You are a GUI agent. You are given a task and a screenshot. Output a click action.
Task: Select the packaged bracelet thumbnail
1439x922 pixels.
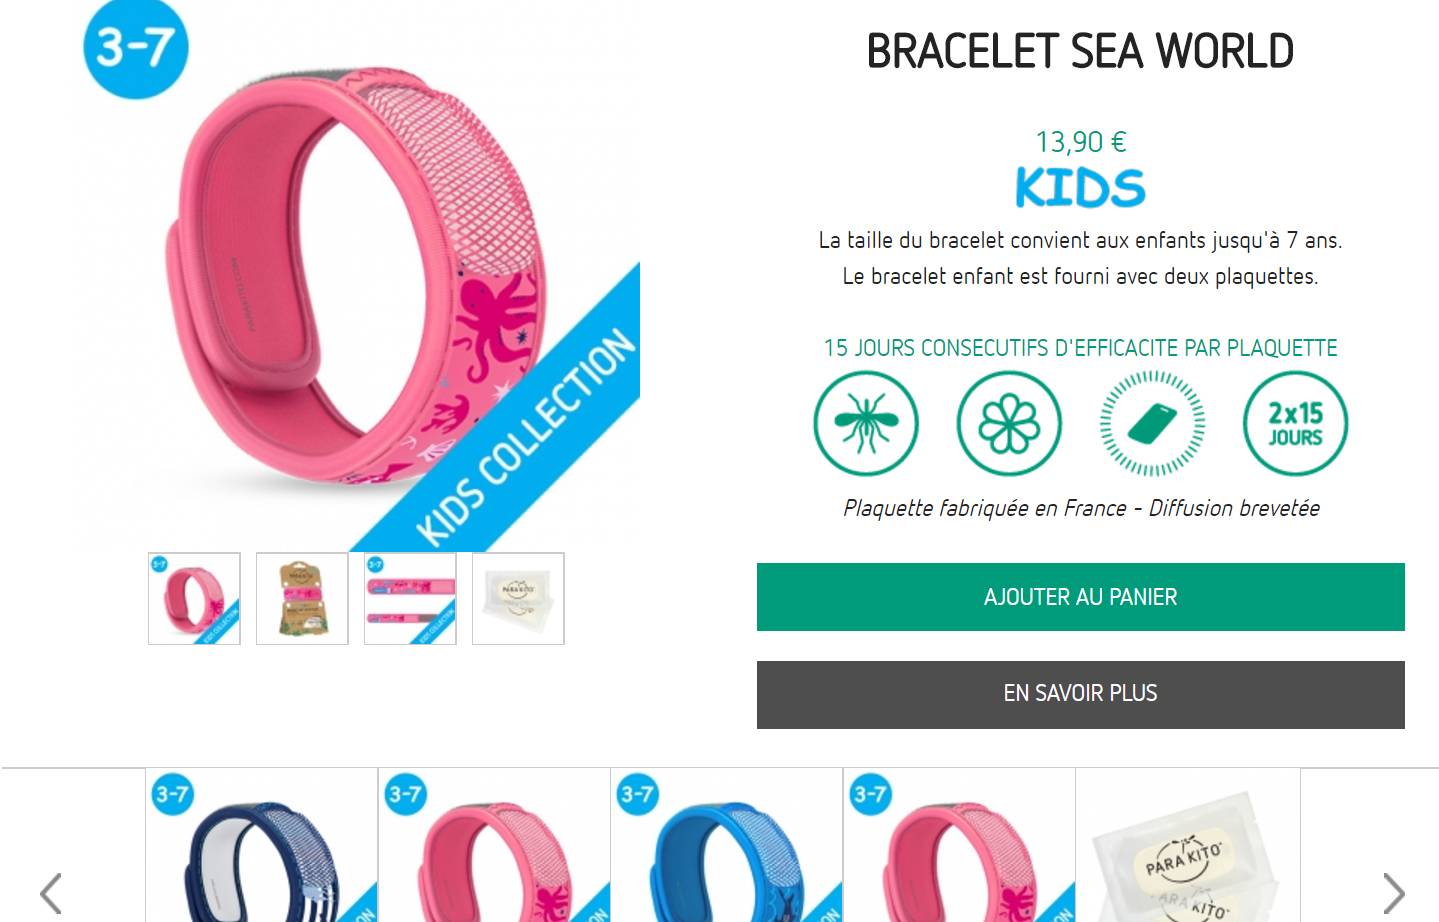(x=302, y=598)
